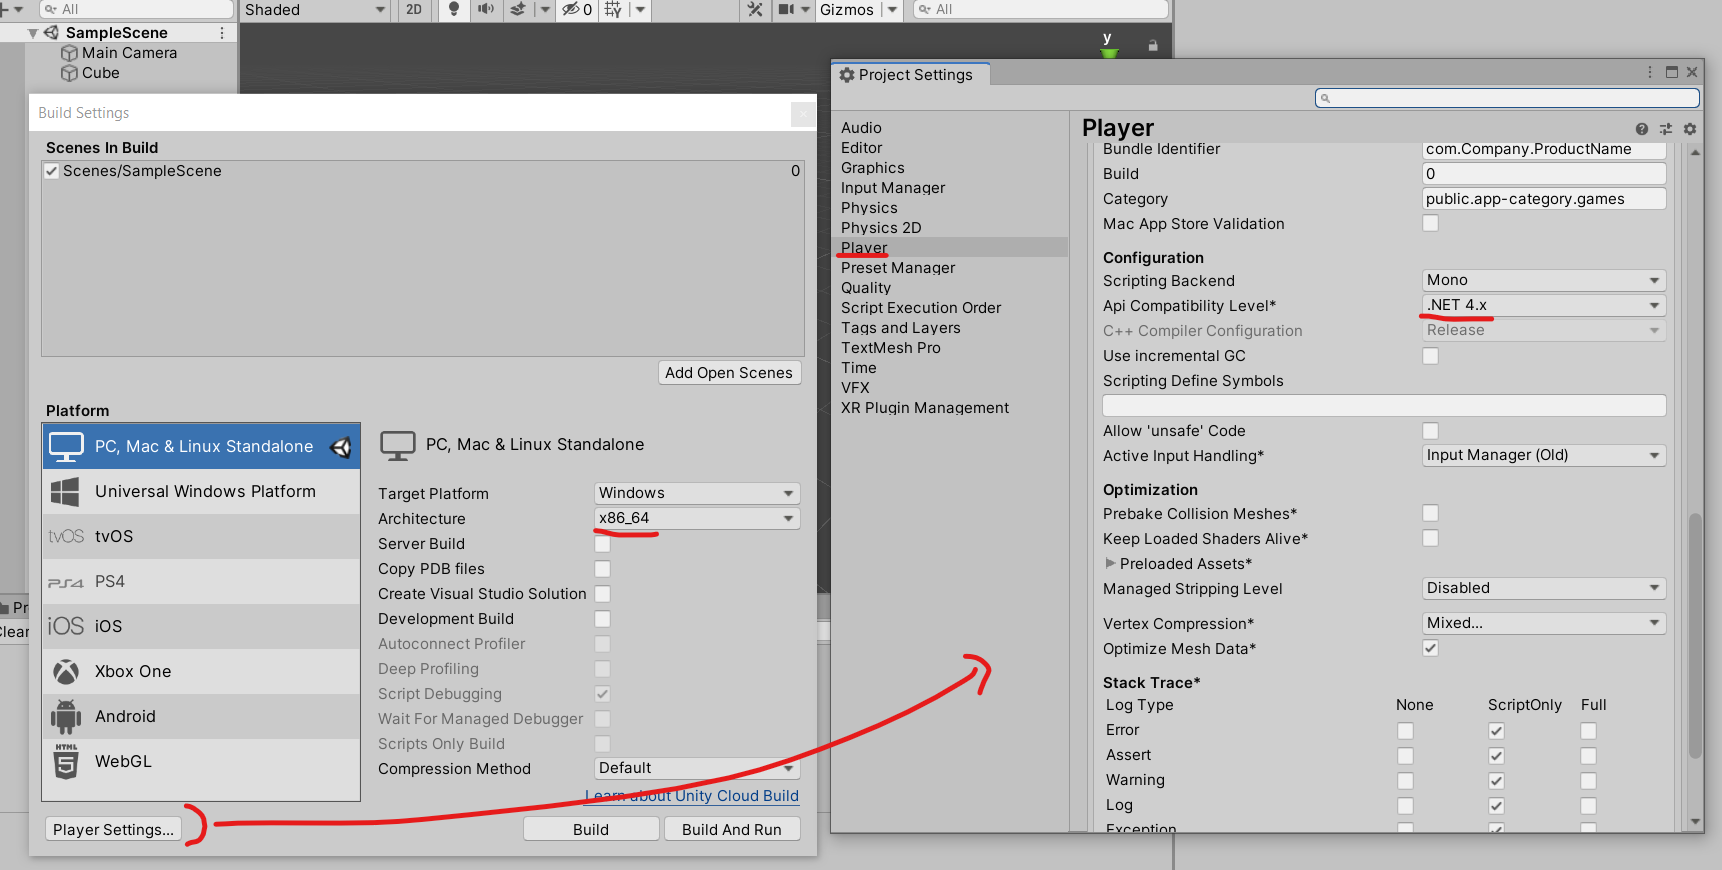Click the Scripting Define Symbols text field
Screen dimensions: 1722x870
pos(1383,405)
